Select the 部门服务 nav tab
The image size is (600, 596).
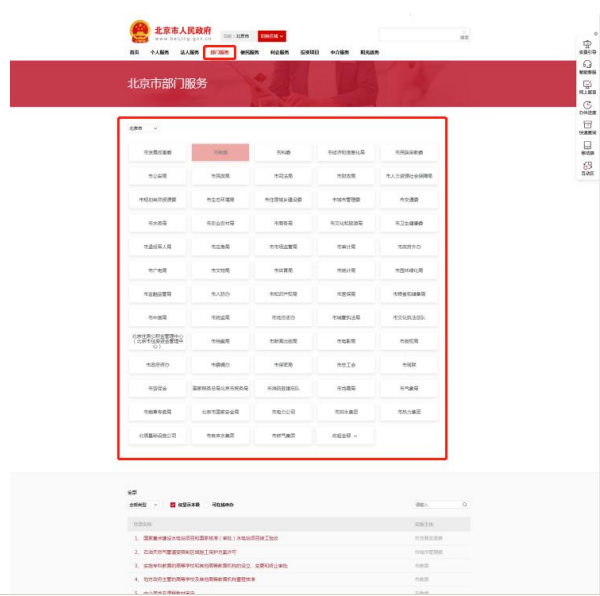[219, 52]
